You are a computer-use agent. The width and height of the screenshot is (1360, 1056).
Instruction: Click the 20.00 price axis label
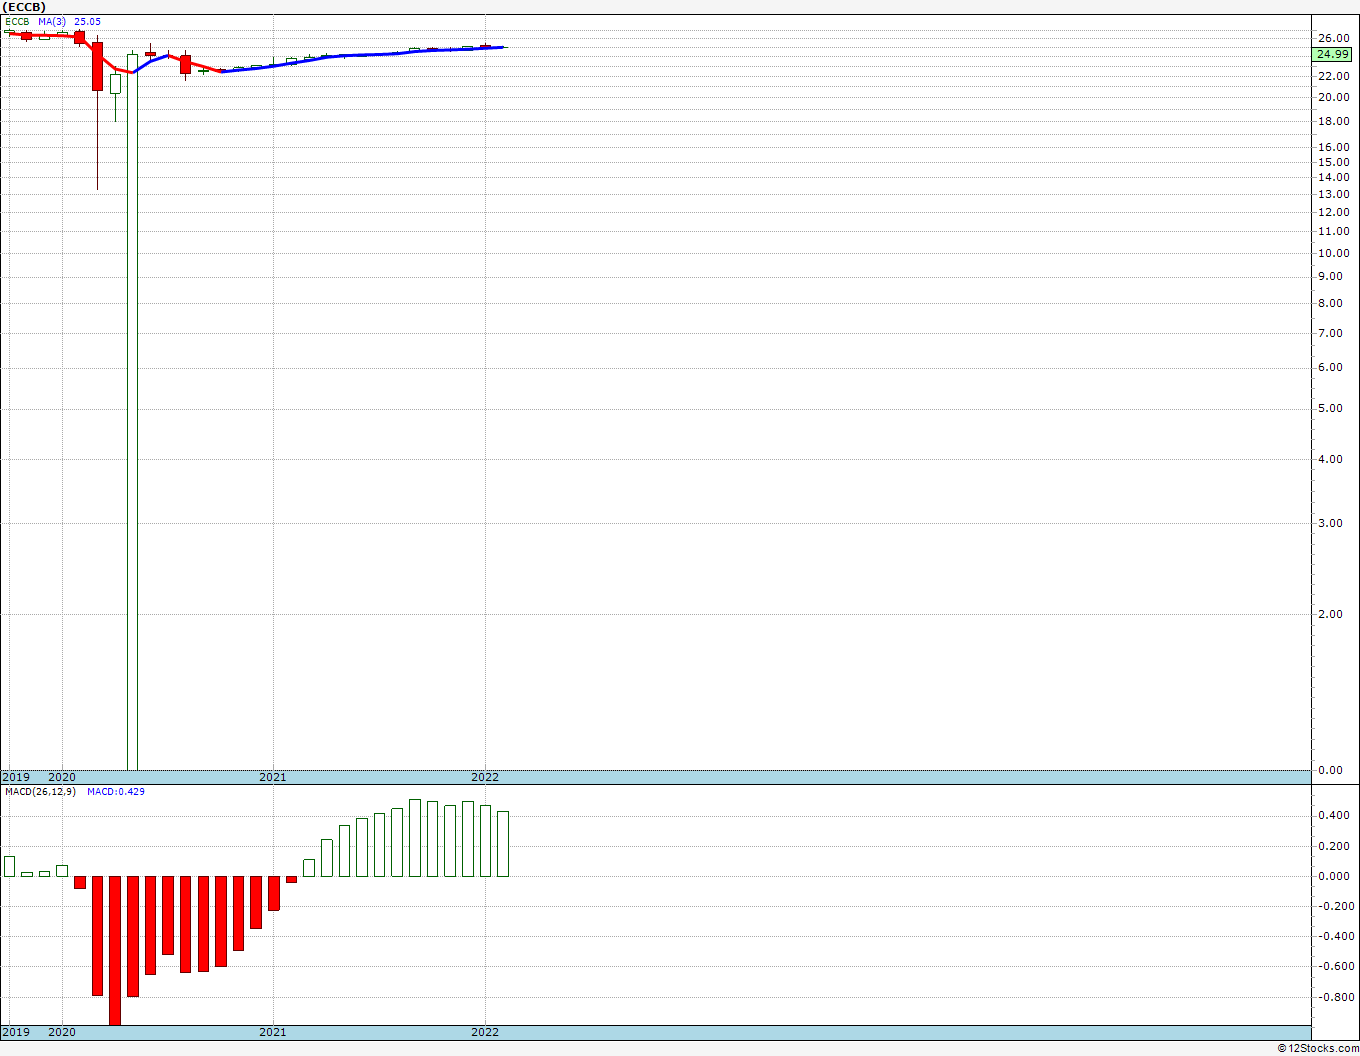[1333, 97]
